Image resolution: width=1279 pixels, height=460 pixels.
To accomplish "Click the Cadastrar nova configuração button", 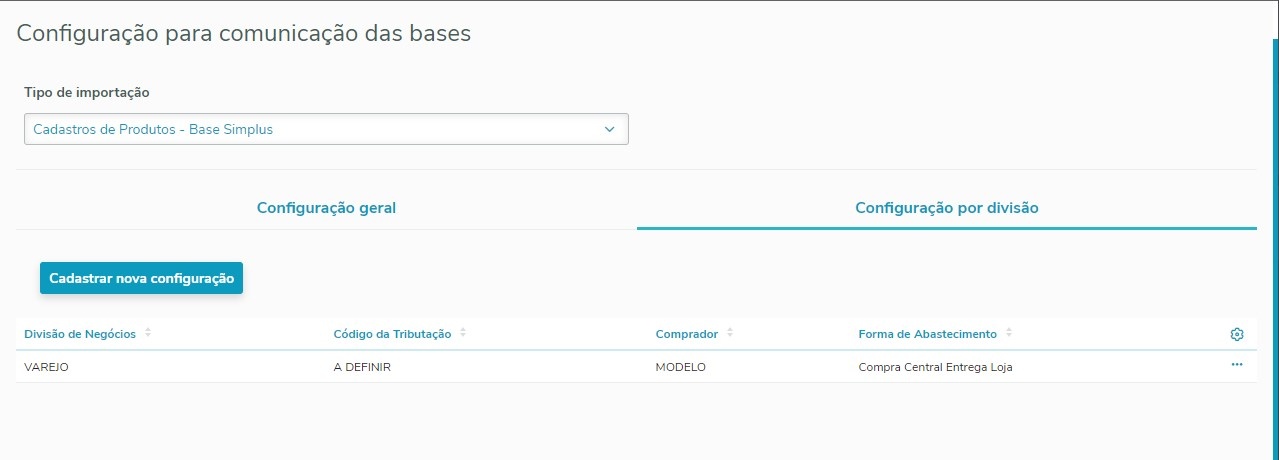I will click(141, 278).
